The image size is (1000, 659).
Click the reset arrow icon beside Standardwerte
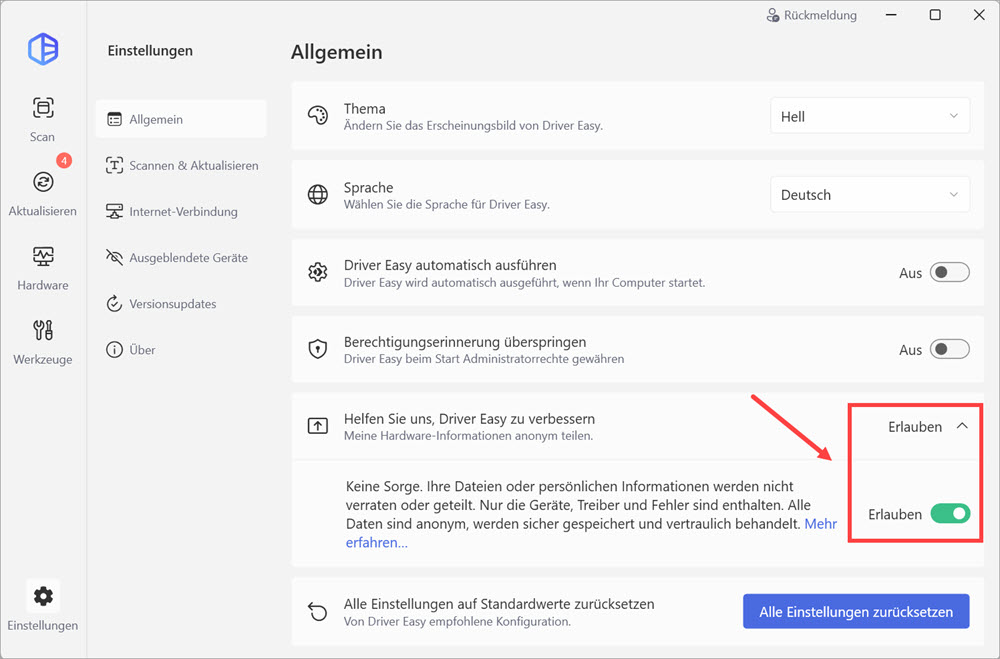click(318, 611)
